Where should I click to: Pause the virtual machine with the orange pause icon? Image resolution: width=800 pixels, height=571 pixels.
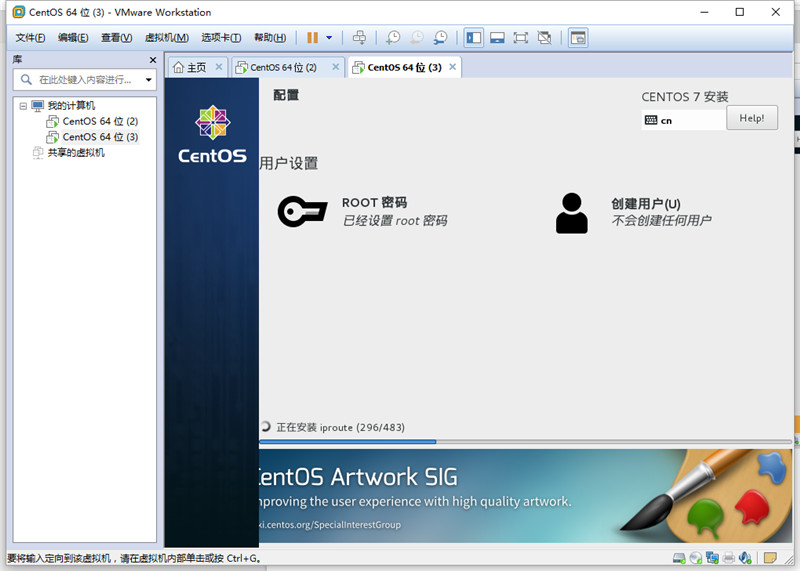[x=312, y=38]
